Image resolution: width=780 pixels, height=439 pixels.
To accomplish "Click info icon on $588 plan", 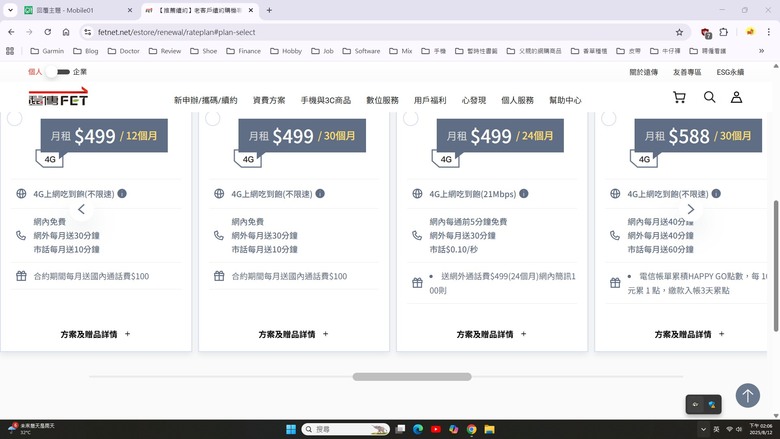I will click(716, 193).
